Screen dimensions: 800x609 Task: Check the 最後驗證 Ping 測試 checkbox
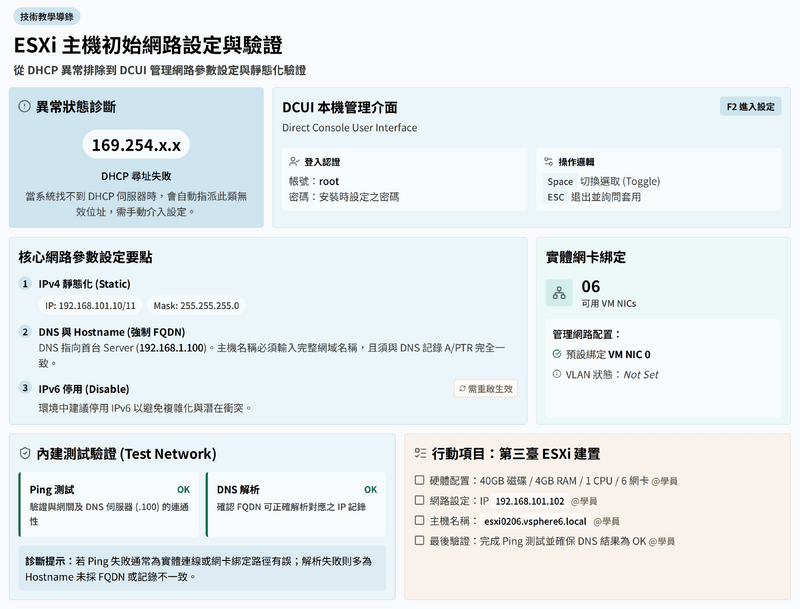pyautogui.click(x=420, y=541)
